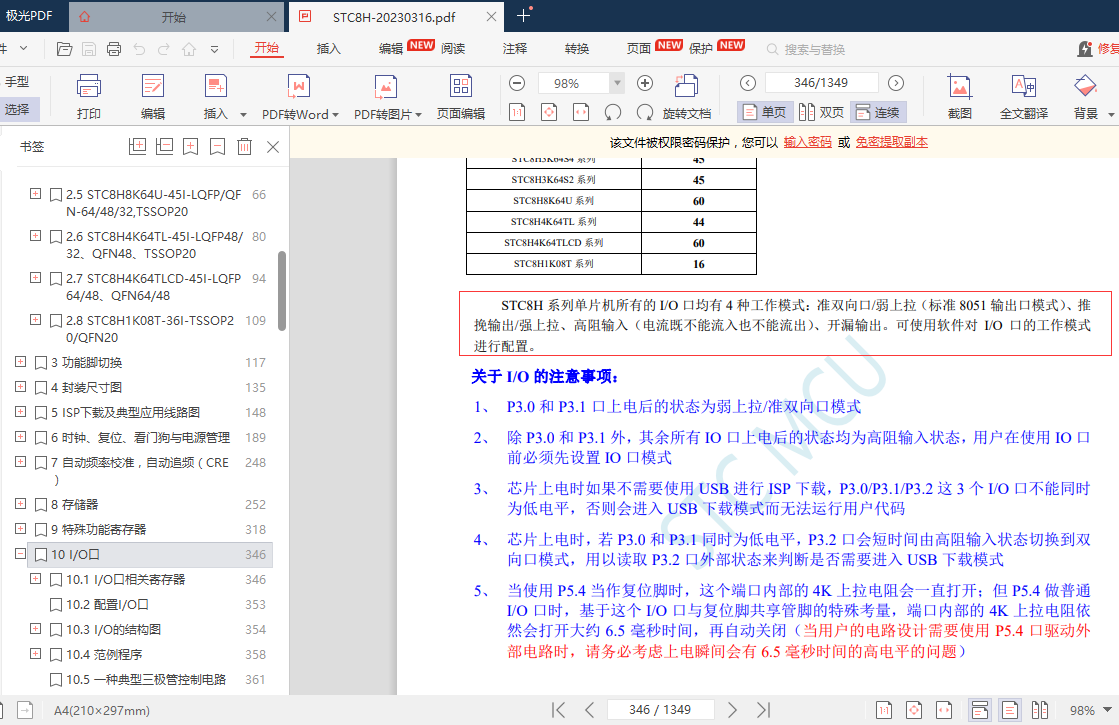This screenshot has width=1119, height=725.
Task: Expand bookmark 4 封装尺寸图
Action: point(21,387)
